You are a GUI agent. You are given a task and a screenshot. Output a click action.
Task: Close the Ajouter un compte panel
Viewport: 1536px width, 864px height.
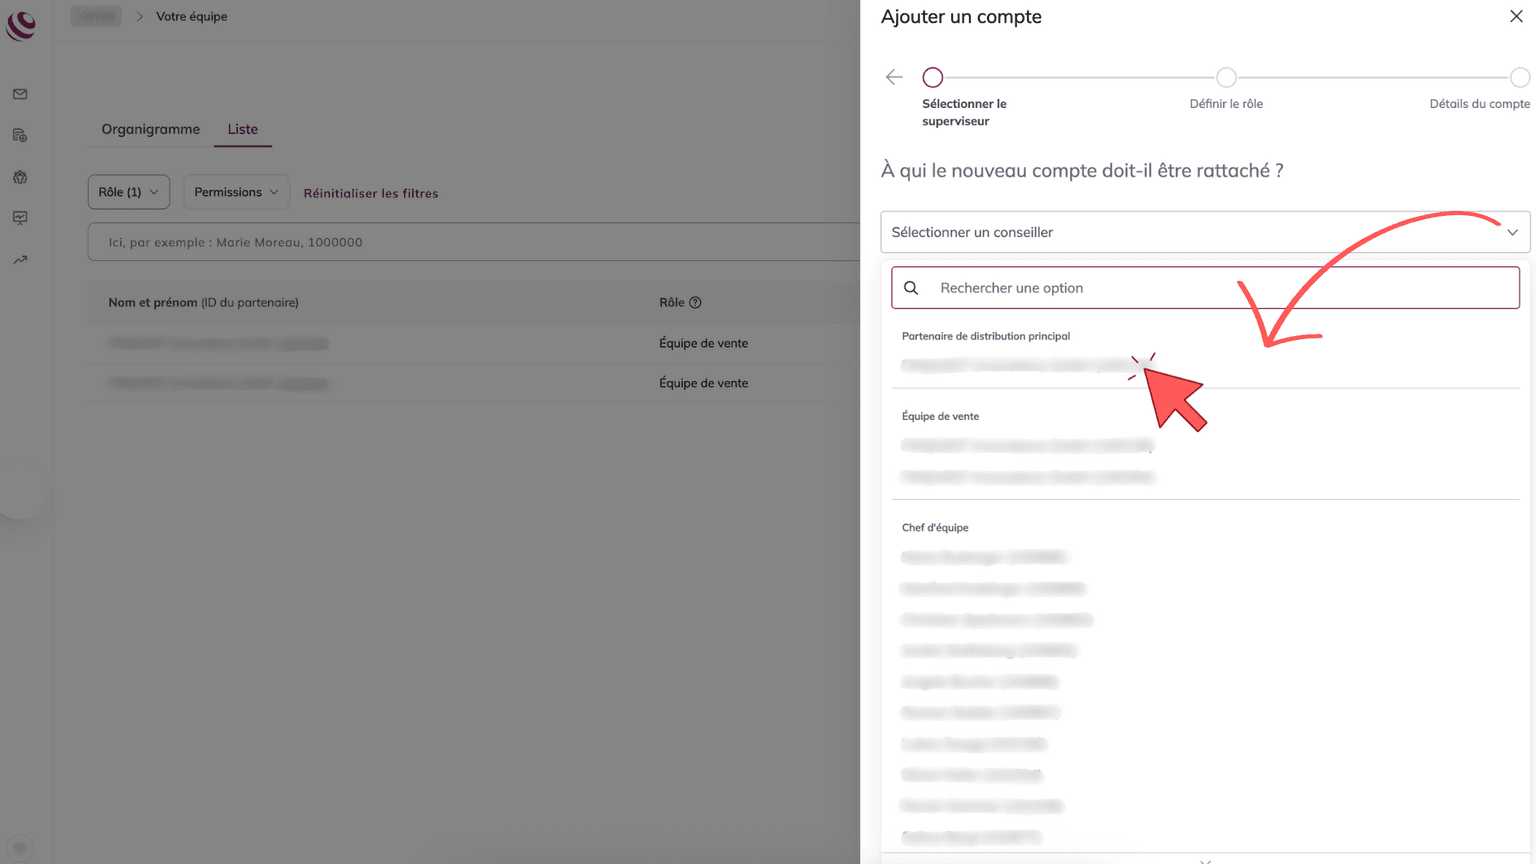click(x=1516, y=16)
